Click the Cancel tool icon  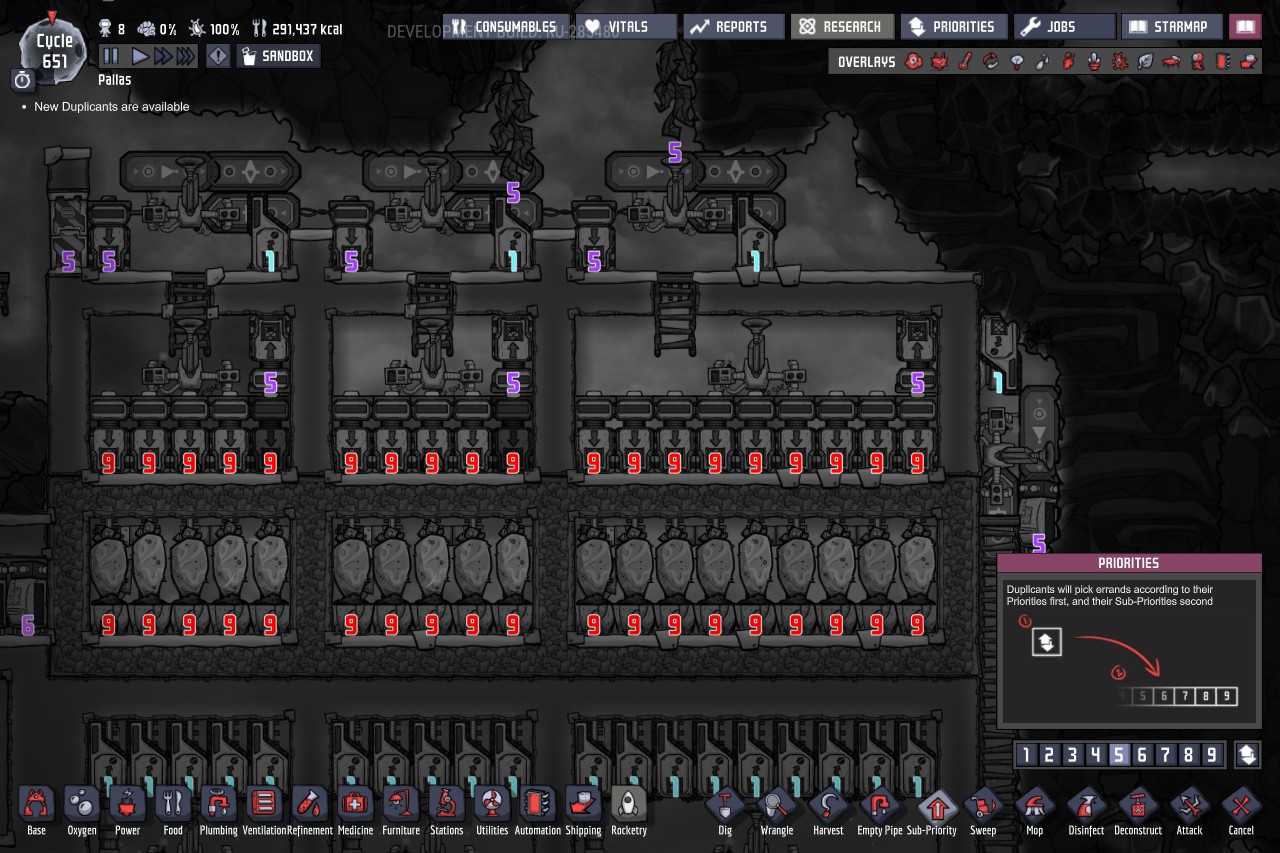(x=1241, y=804)
